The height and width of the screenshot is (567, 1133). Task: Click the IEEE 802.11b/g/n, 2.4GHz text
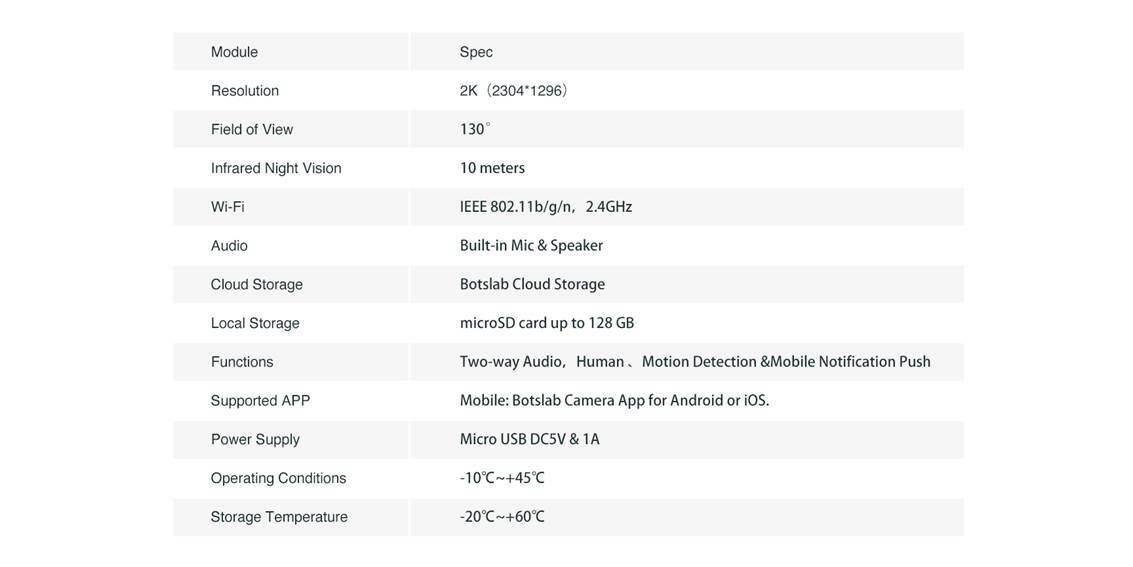coord(546,207)
